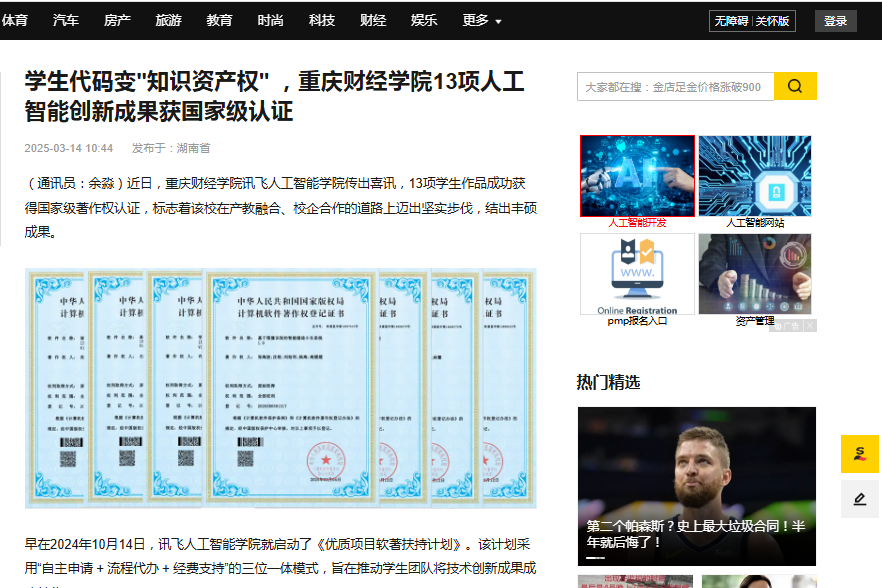Open the 资产管理 ad image
The image size is (882, 588).
[754, 274]
